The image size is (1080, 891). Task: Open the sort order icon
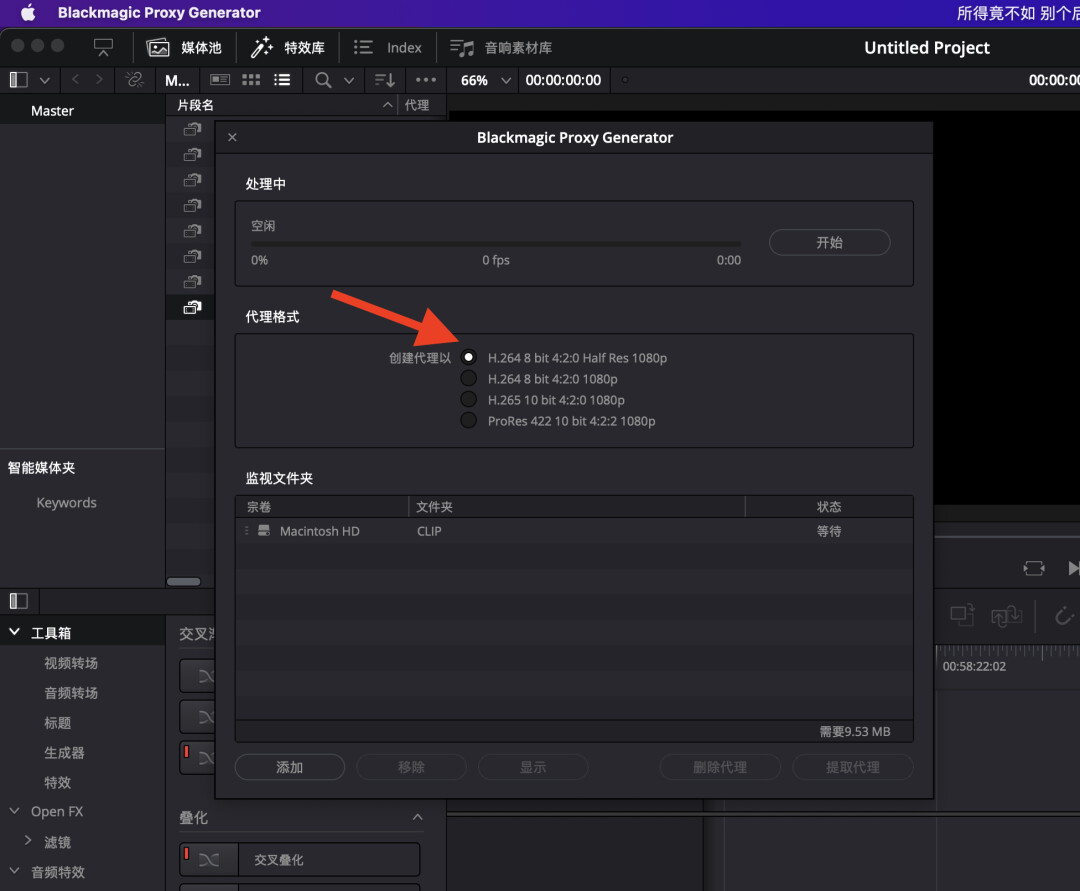coord(384,80)
